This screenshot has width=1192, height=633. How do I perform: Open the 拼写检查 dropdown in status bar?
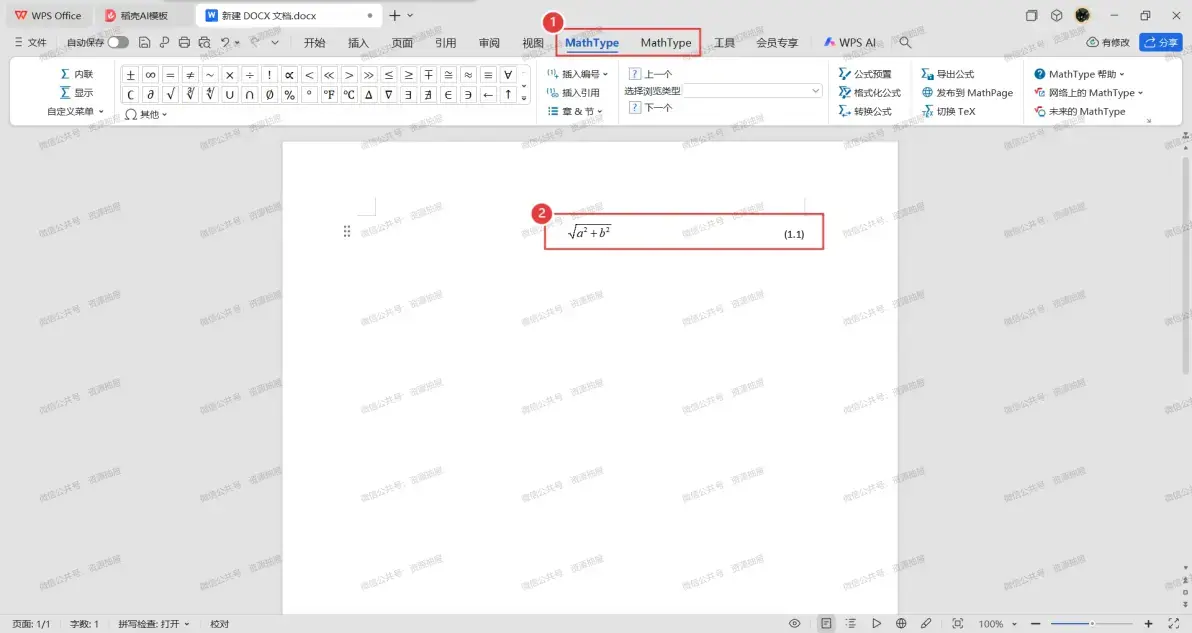[154, 624]
